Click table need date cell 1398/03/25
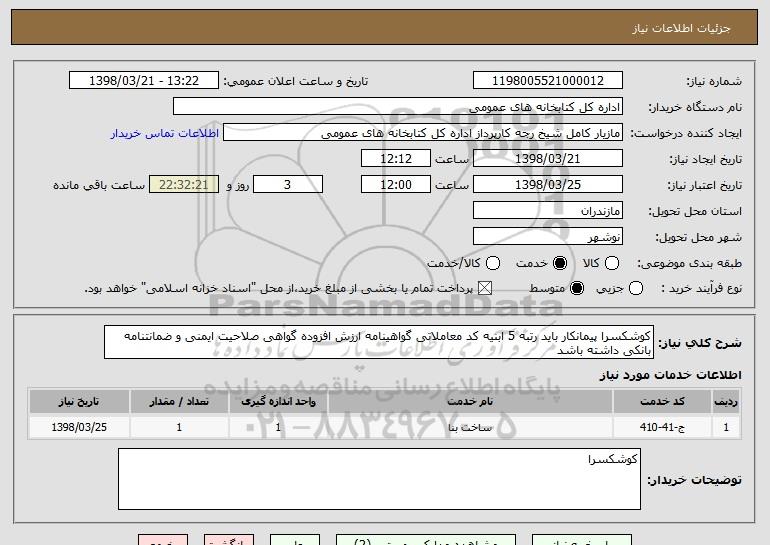The width and height of the screenshot is (770, 545). tap(79, 427)
